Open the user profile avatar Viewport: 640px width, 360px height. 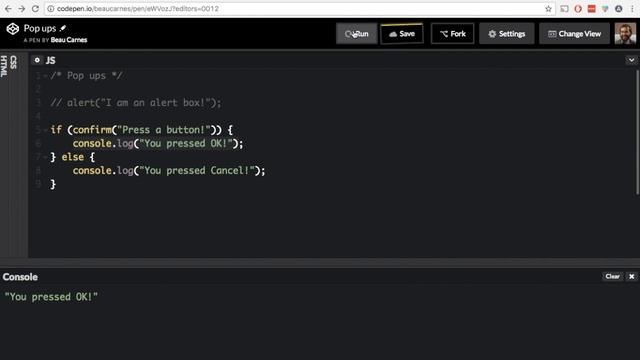[625, 33]
